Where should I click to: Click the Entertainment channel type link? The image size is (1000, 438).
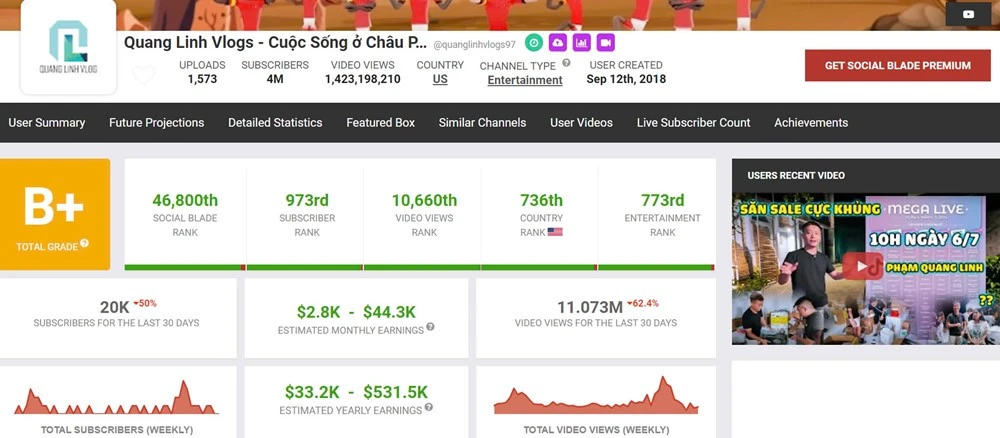tap(525, 80)
